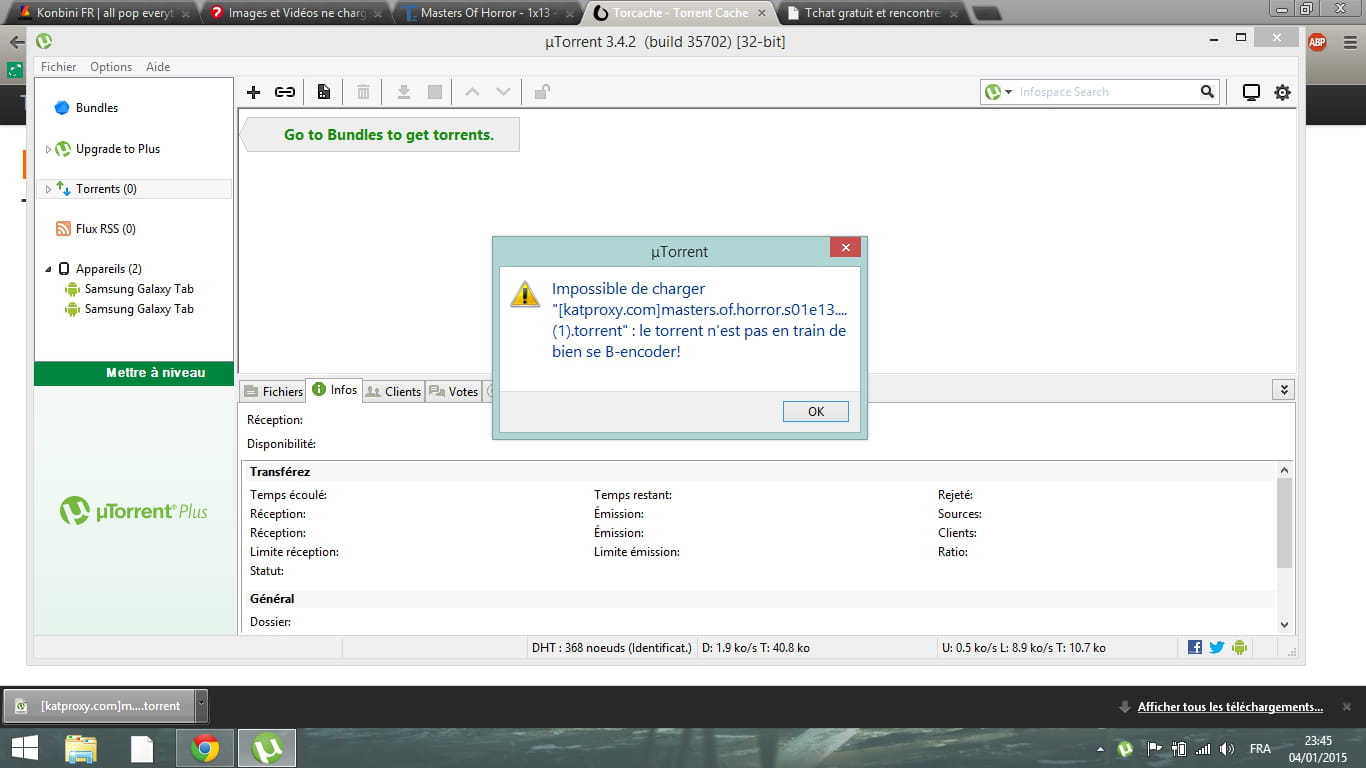Expand the Upgrade to Plus arrow
This screenshot has width=1366, height=768.
pyautogui.click(x=48, y=149)
